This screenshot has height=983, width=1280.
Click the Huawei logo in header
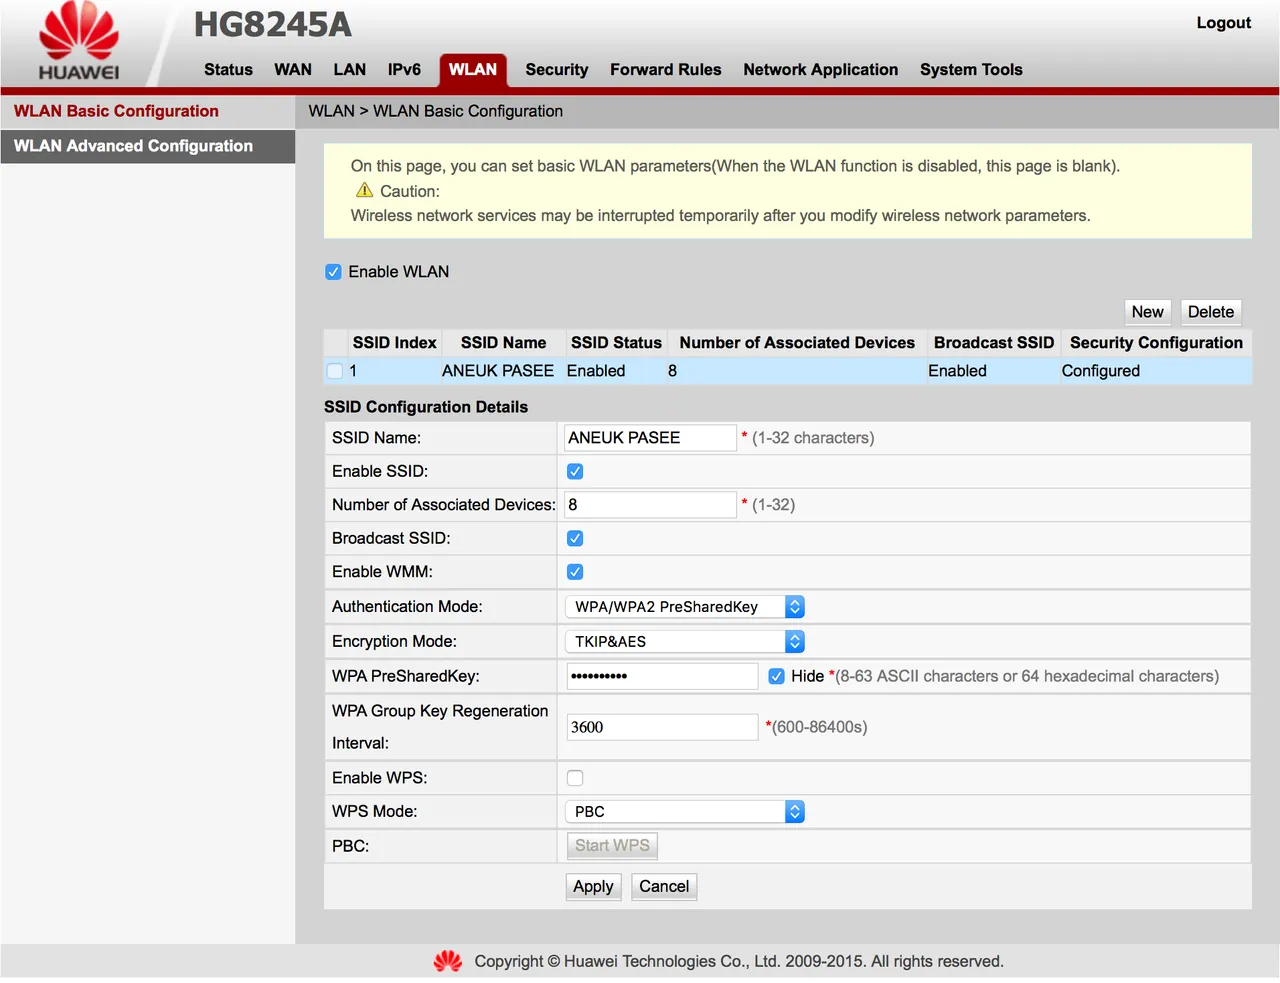point(79,41)
